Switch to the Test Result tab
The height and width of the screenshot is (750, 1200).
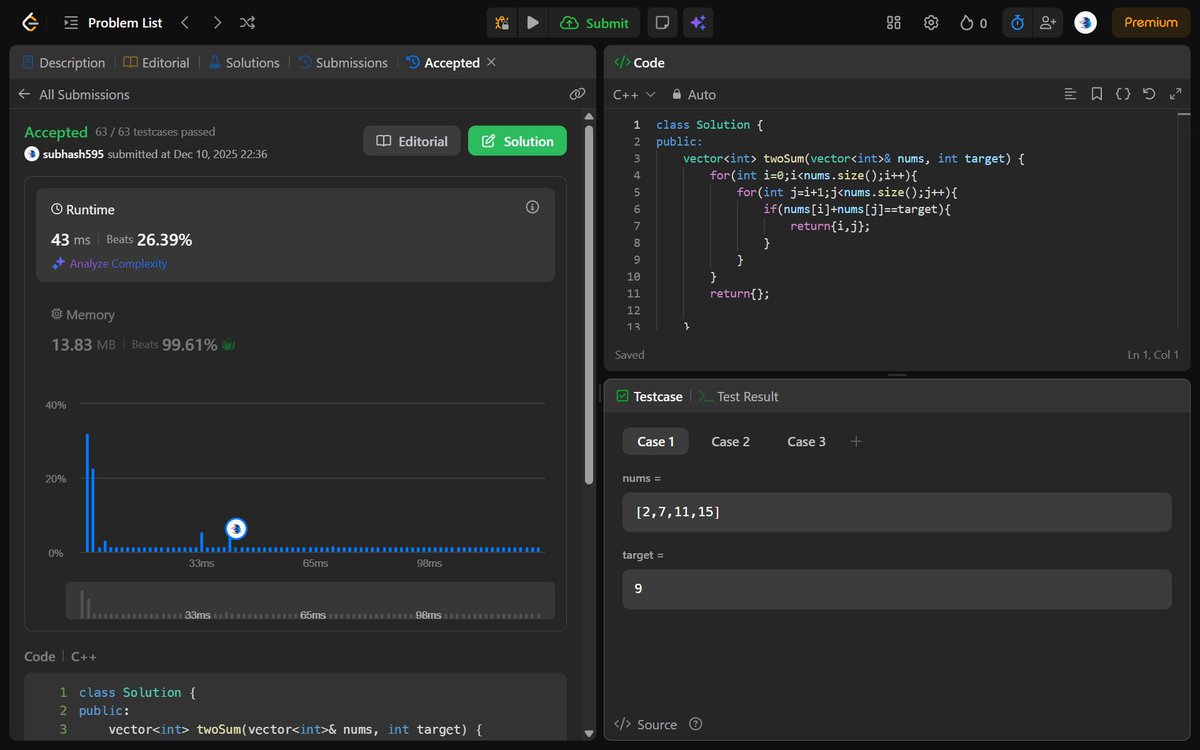(738, 396)
